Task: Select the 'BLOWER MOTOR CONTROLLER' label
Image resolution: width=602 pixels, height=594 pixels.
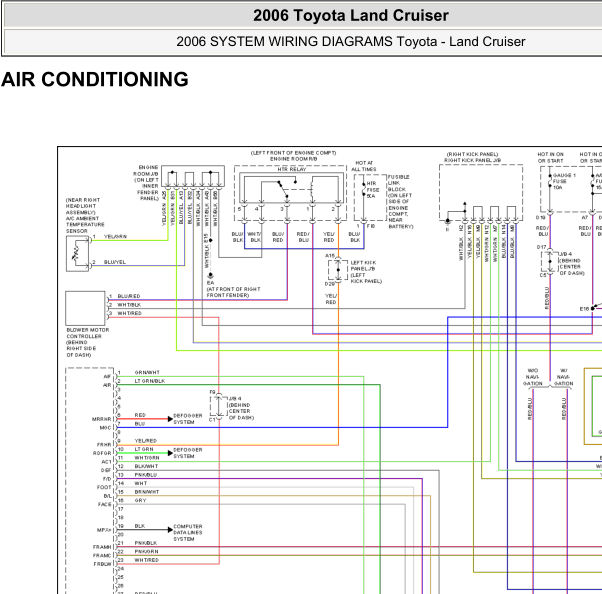Action: pos(88,333)
